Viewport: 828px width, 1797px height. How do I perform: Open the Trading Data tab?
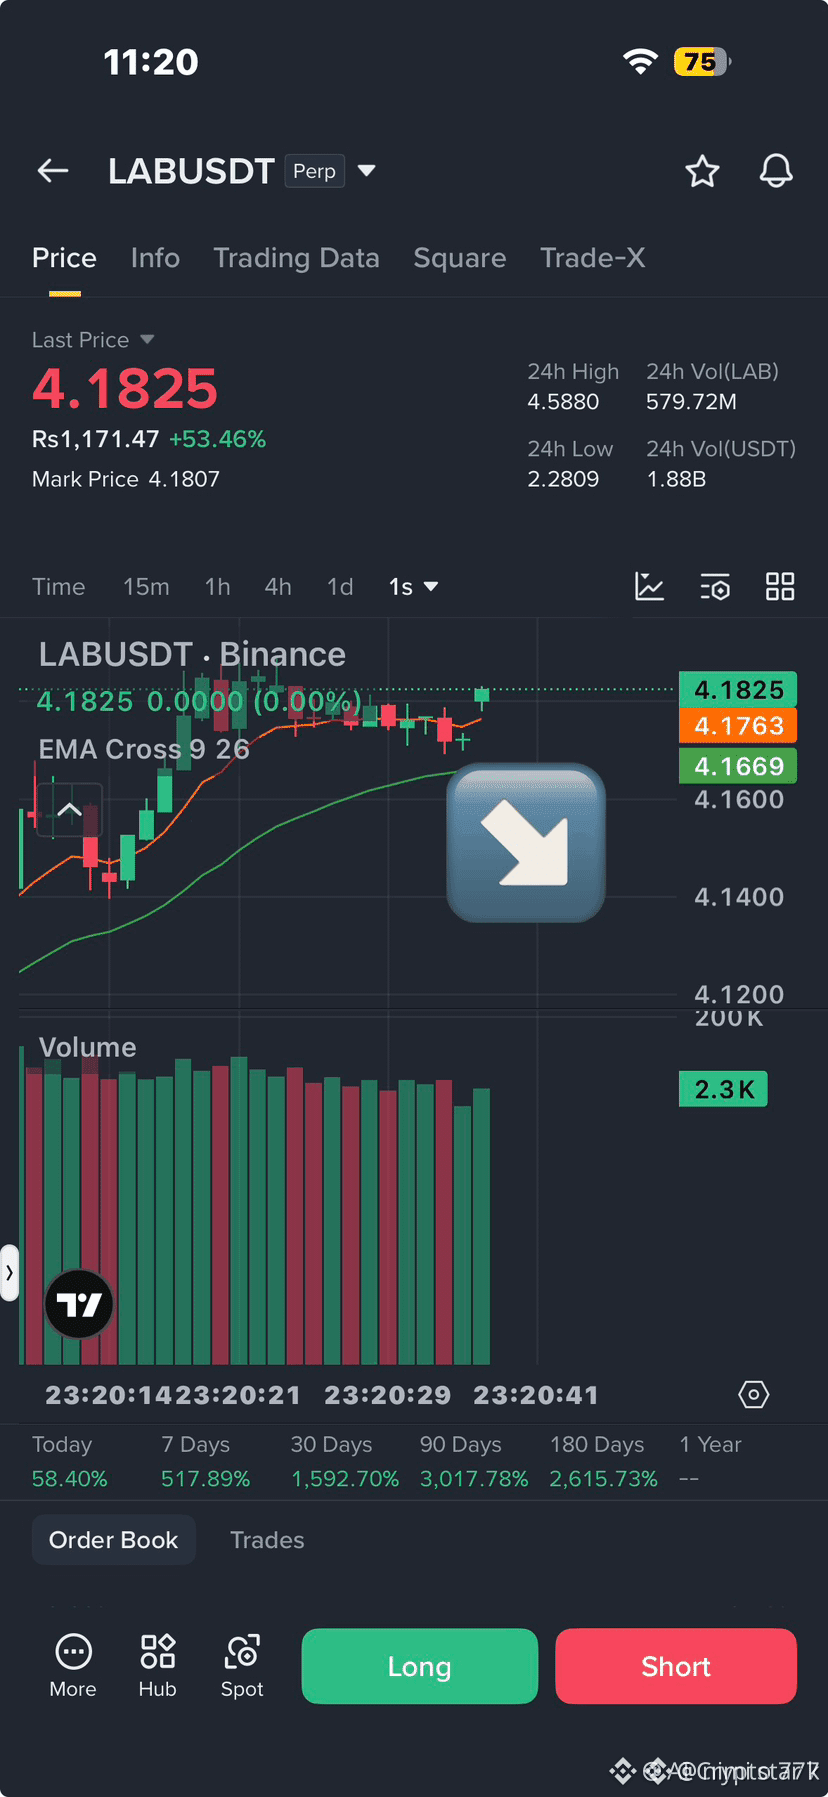(x=296, y=258)
